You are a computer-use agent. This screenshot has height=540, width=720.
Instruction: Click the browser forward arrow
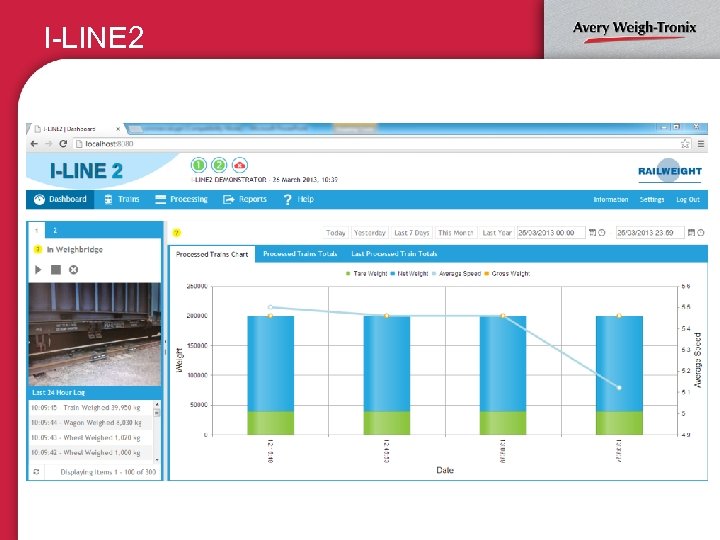(49, 144)
